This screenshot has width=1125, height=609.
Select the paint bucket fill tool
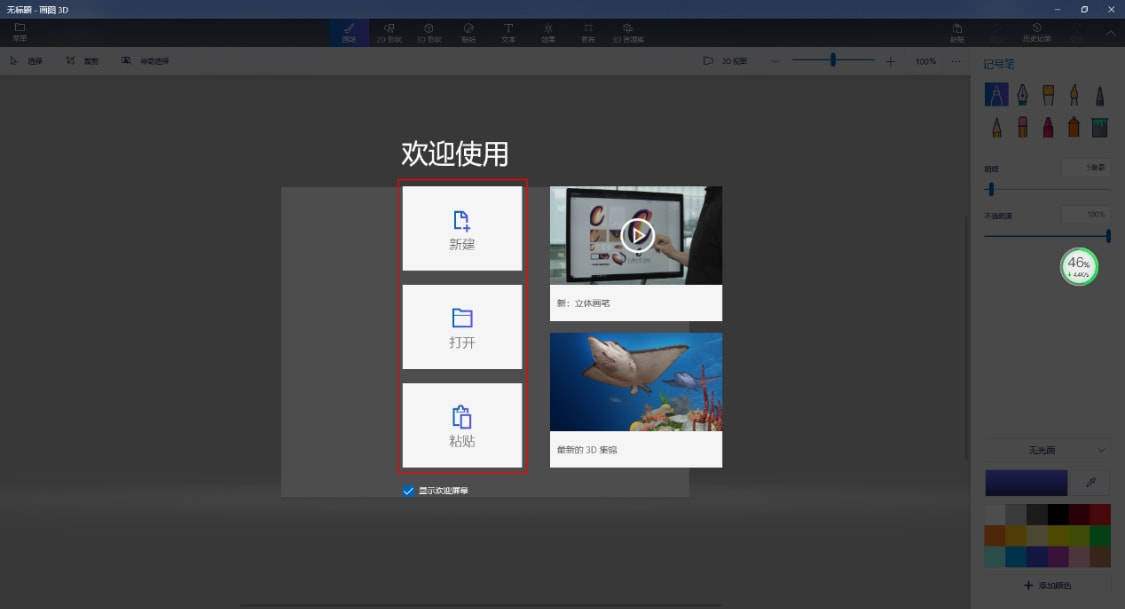(1100, 127)
